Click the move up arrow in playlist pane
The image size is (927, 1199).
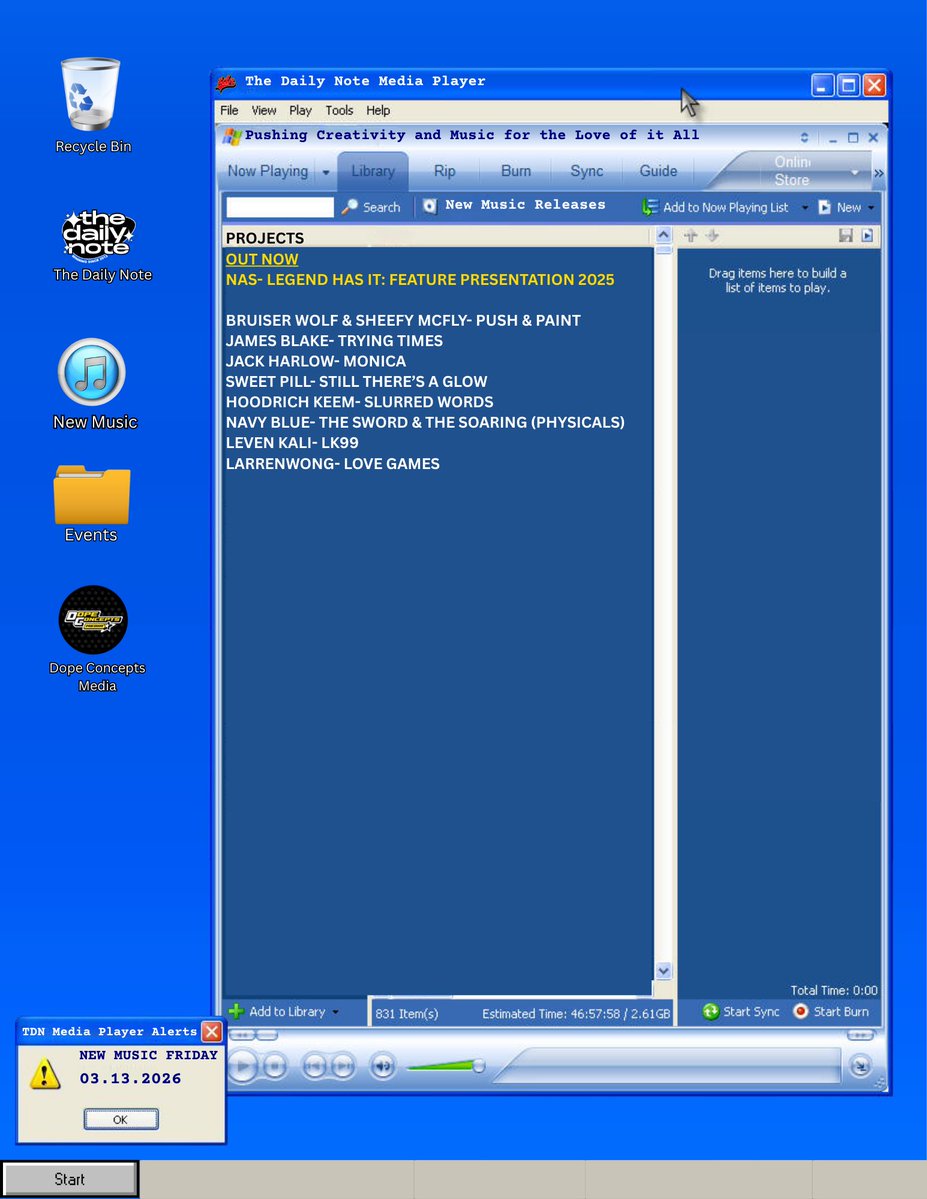point(691,236)
